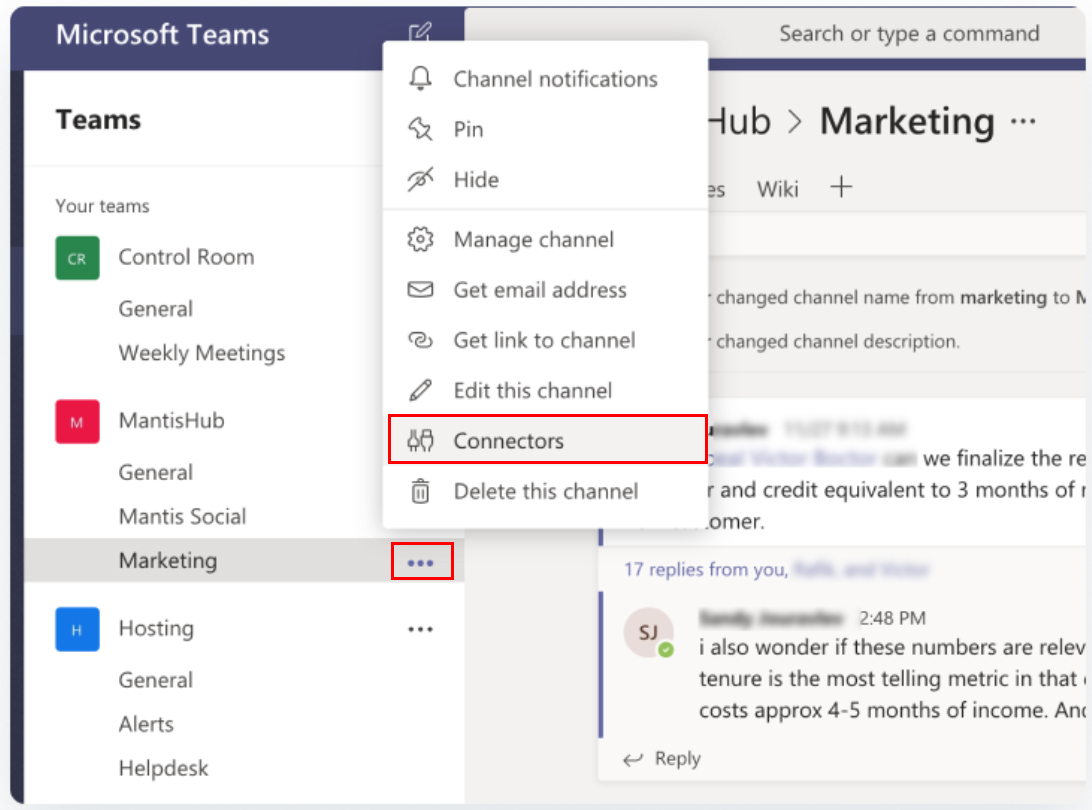Open Connectors from the context menu
1092x810 pixels.
547,440
